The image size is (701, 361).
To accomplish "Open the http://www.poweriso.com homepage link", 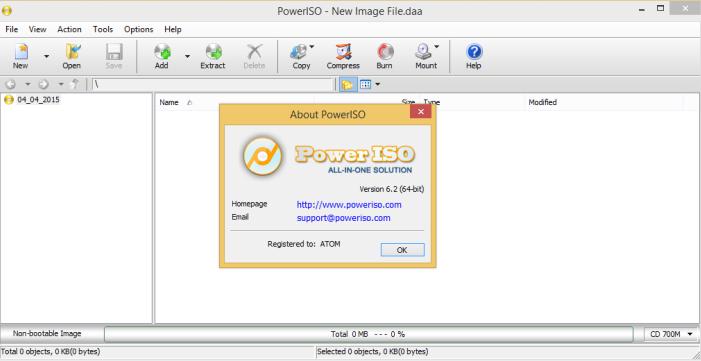I will point(349,205).
